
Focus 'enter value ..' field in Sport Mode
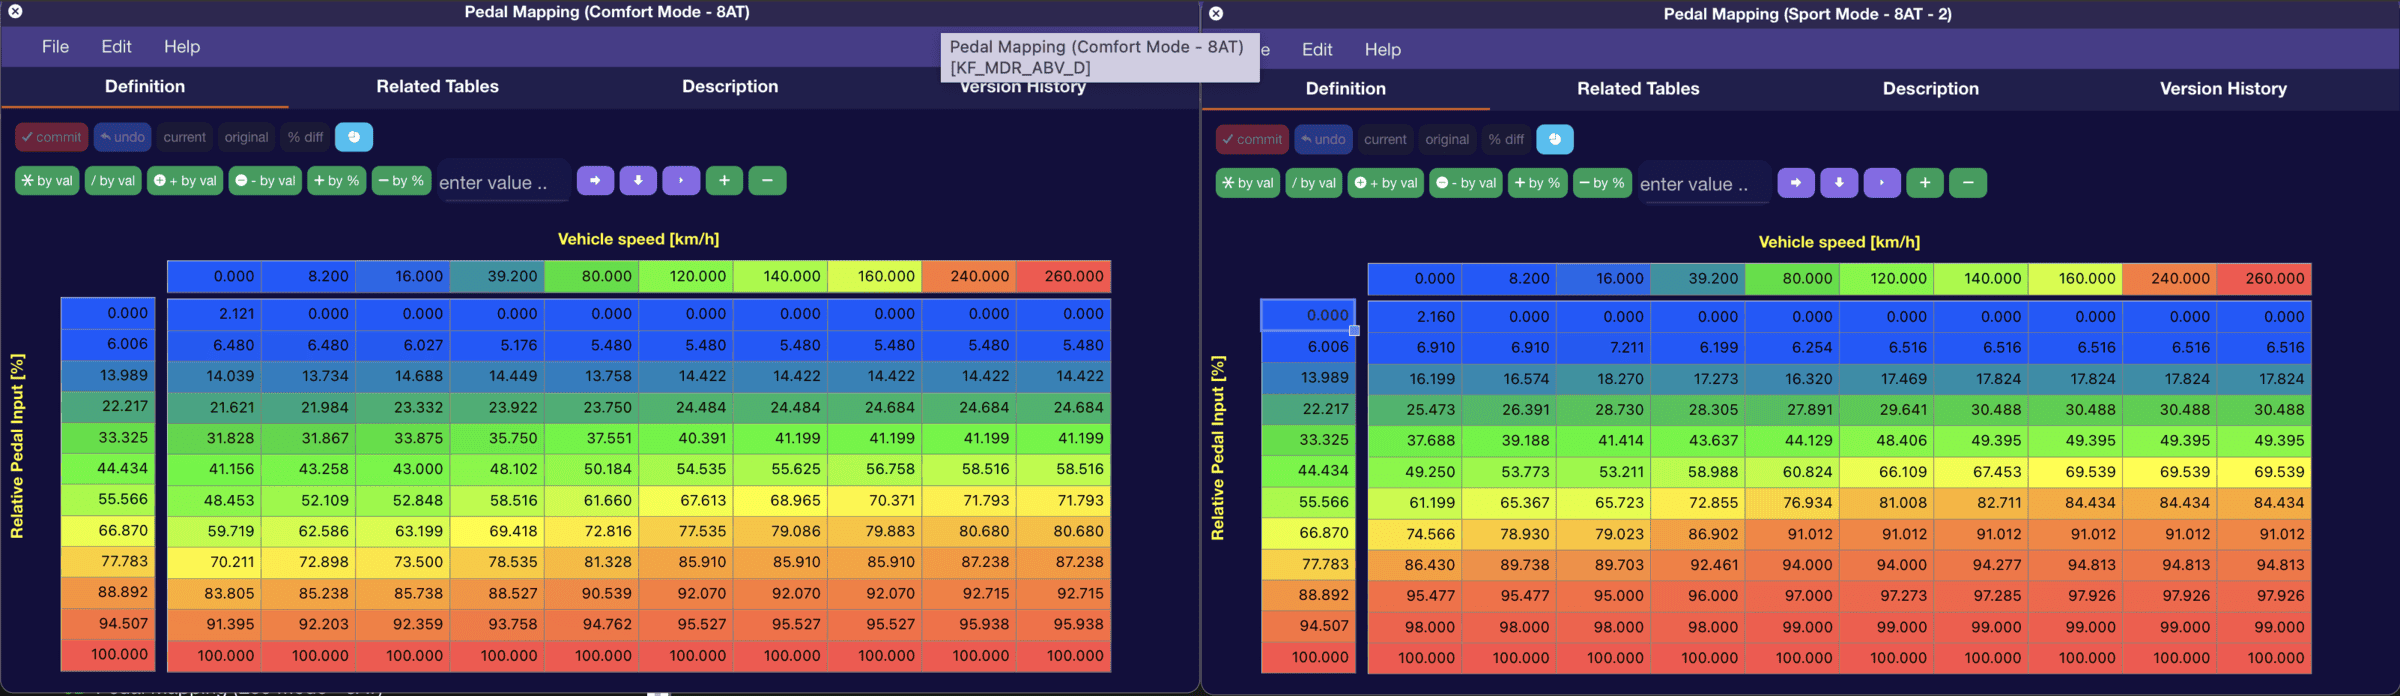(1705, 184)
